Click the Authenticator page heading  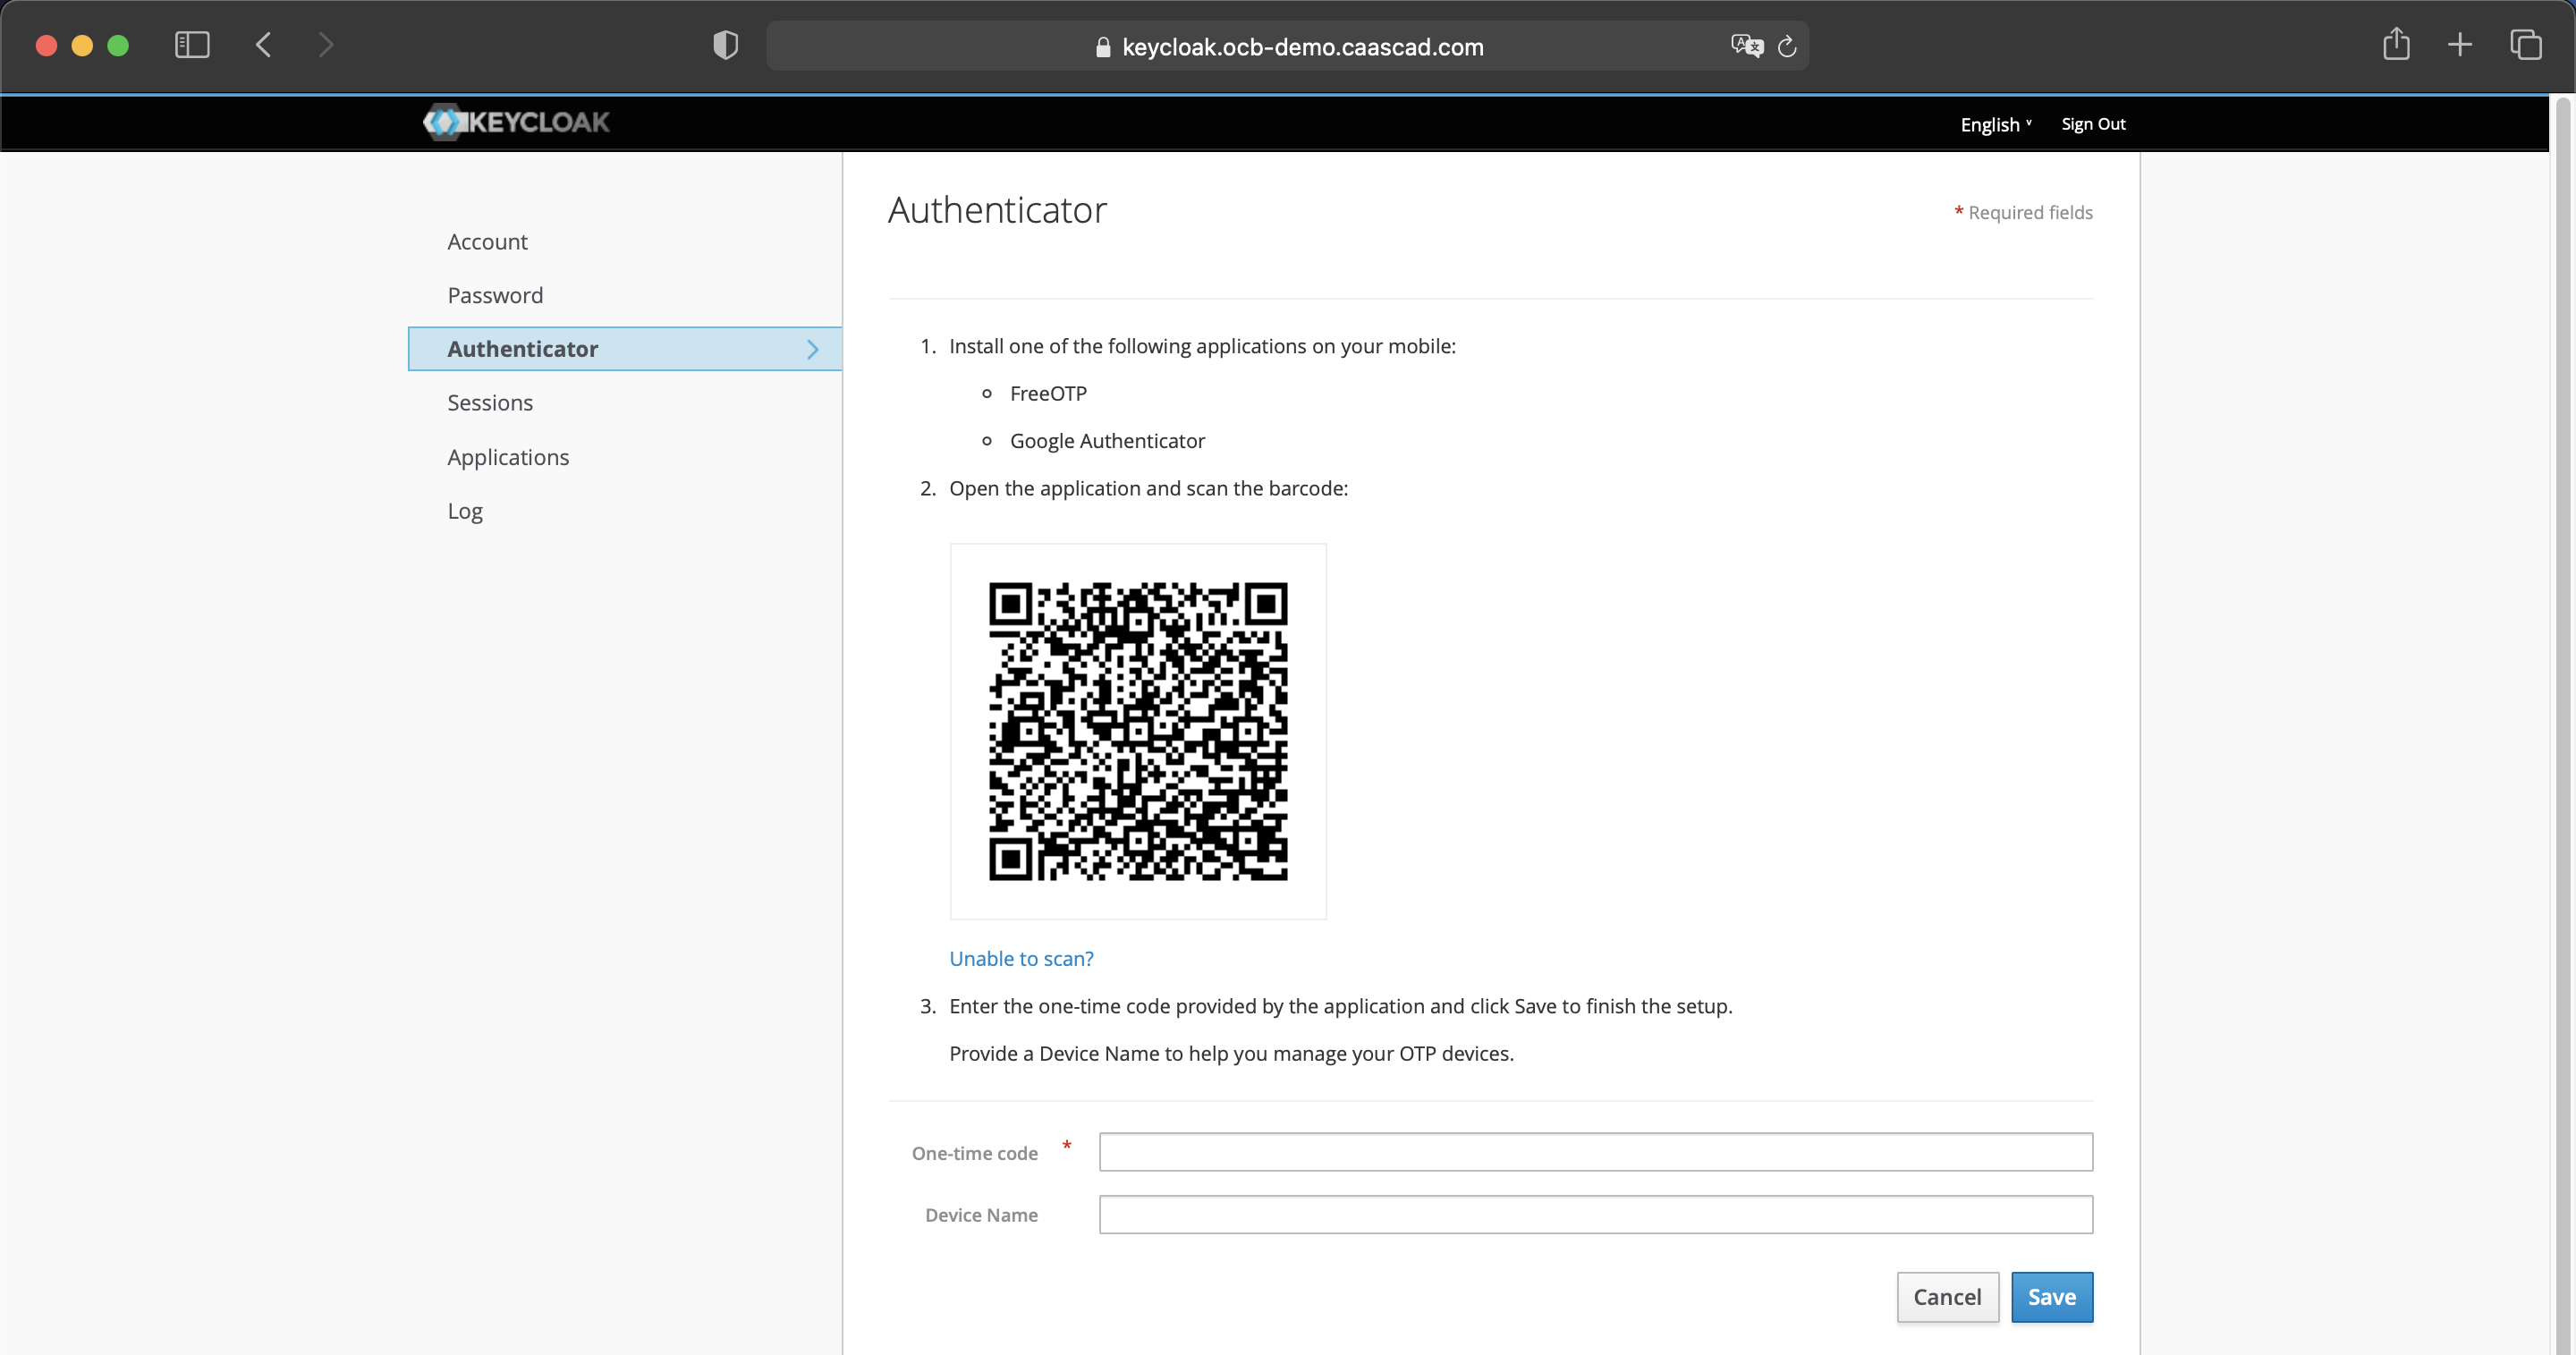pyautogui.click(x=997, y=210)
